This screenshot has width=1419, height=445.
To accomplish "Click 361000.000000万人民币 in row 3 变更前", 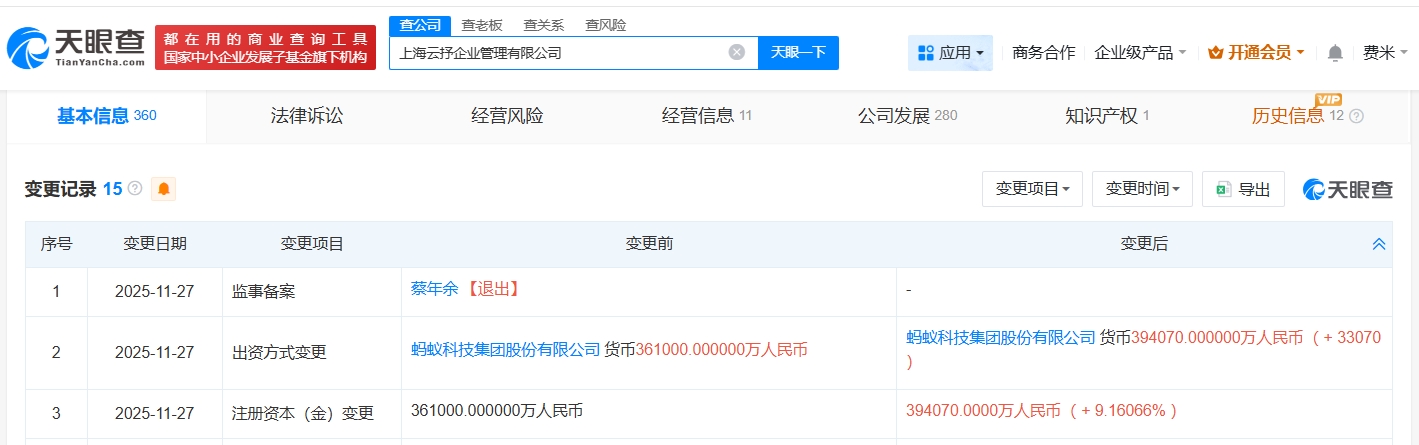I will tap(497, 411).
